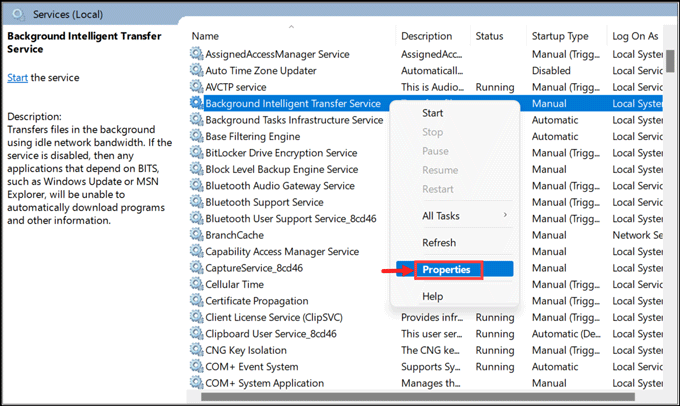The image size is (680, 406).
Task: Click the gear icon beside Auto Time Zone Updater
Action: click(196, 70)
